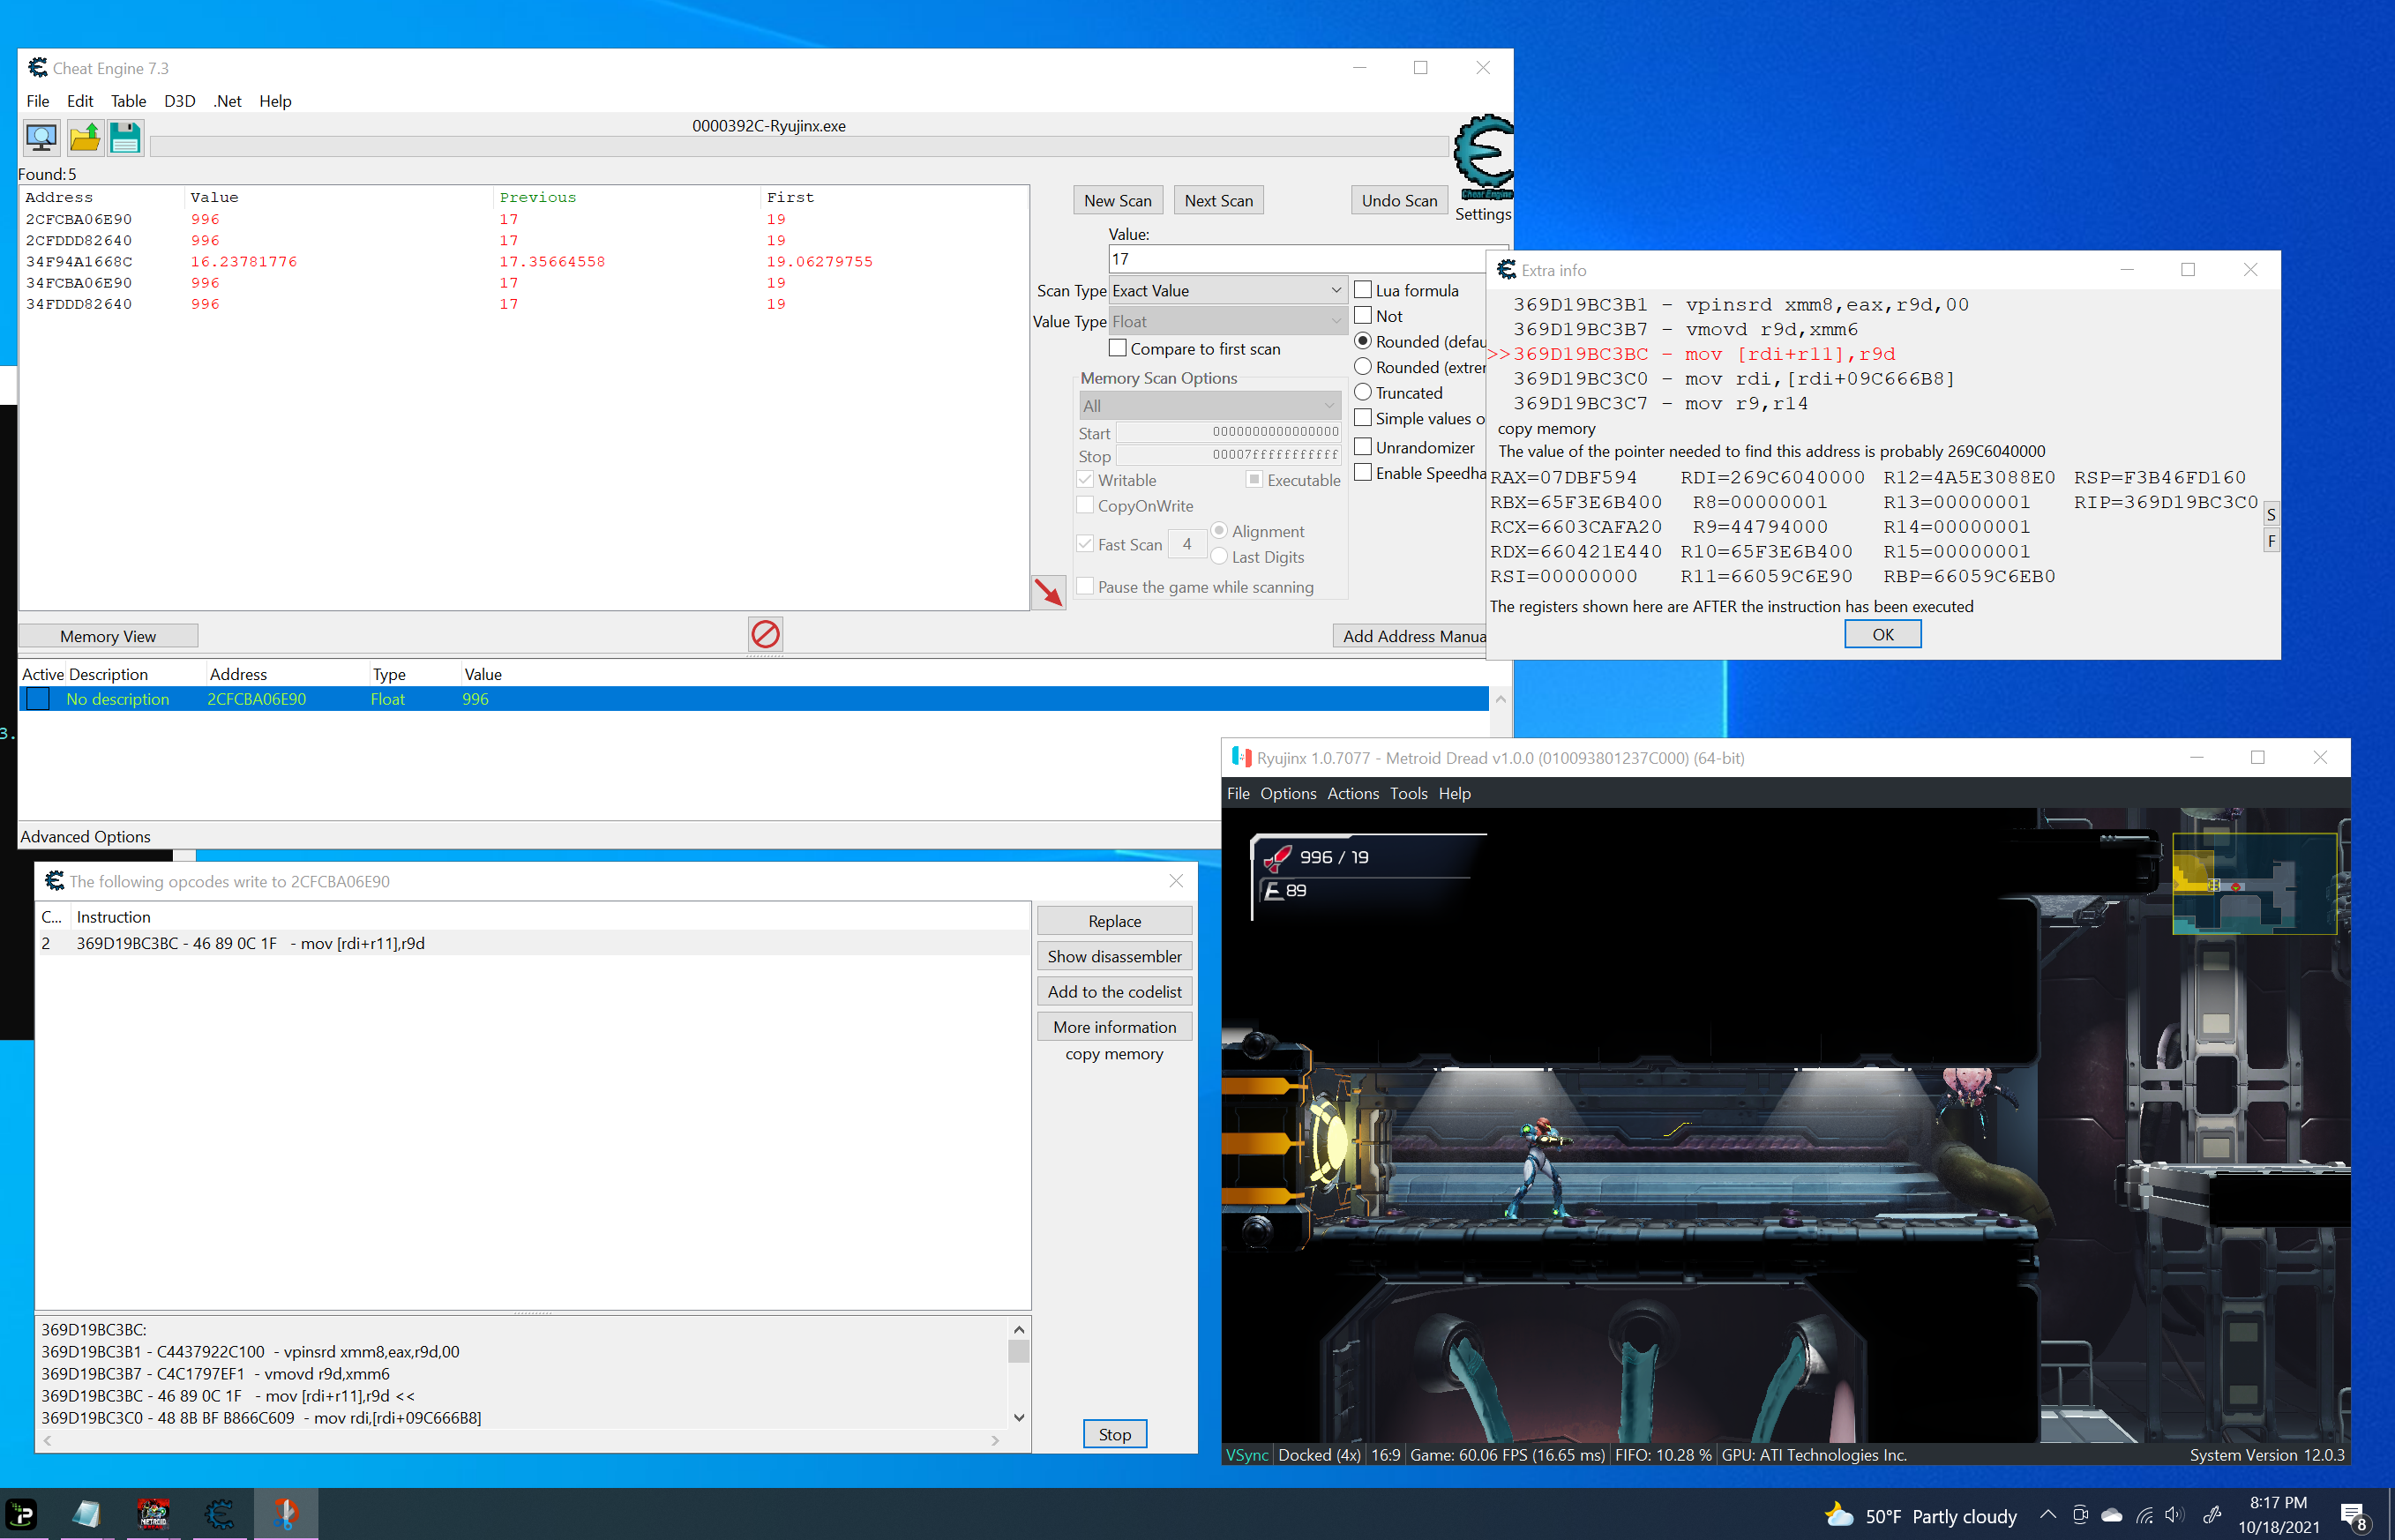This screenshot has height=1540, width=2395.
Task: Enable the Simple values only checkbox
Action: point(1363,418)
